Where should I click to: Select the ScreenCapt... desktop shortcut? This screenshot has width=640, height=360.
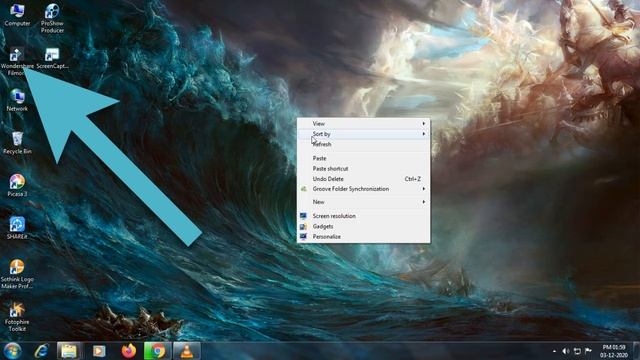click(52, 58)
